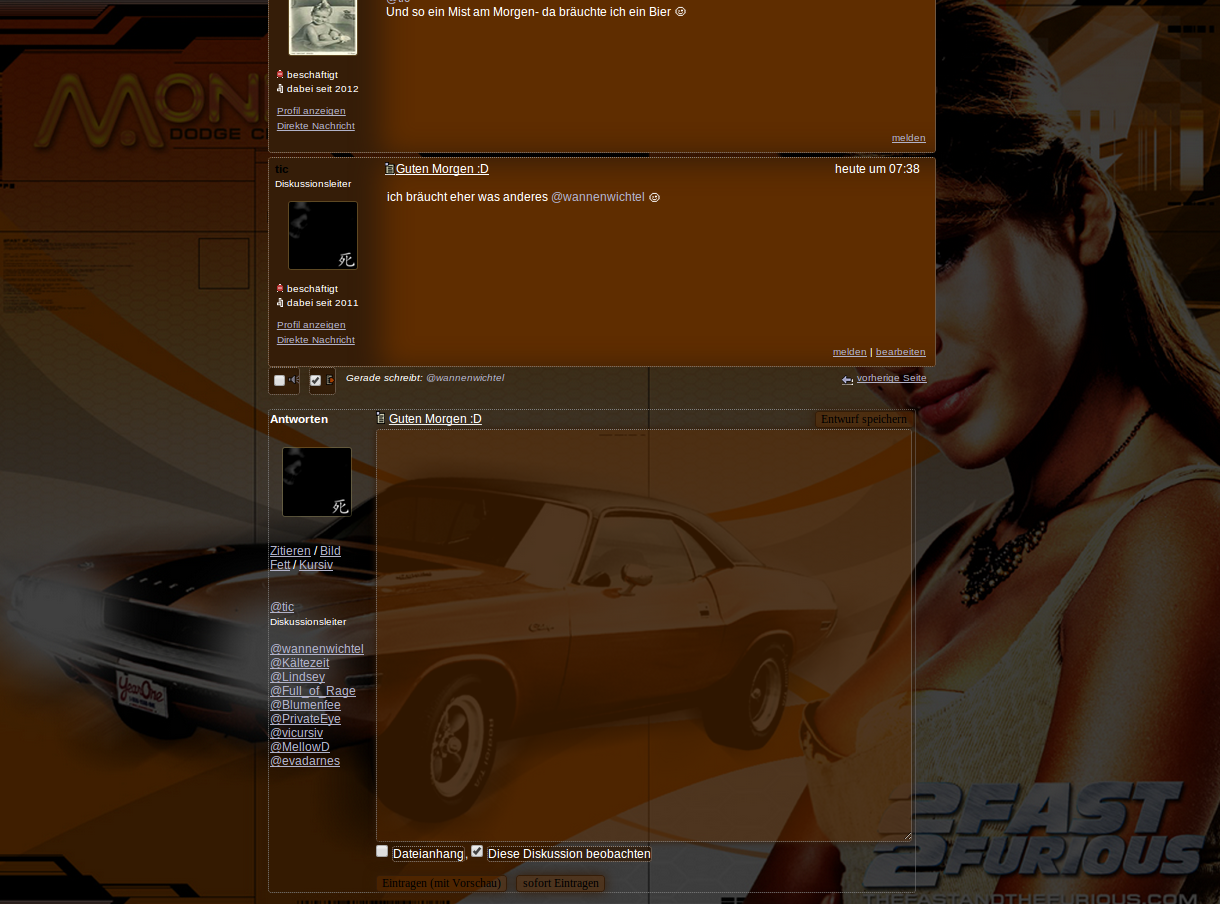The width and height of the screenshot is (1220, 904).
Task: Click bearbeiten on tic's post
Action: coord(900,352)
